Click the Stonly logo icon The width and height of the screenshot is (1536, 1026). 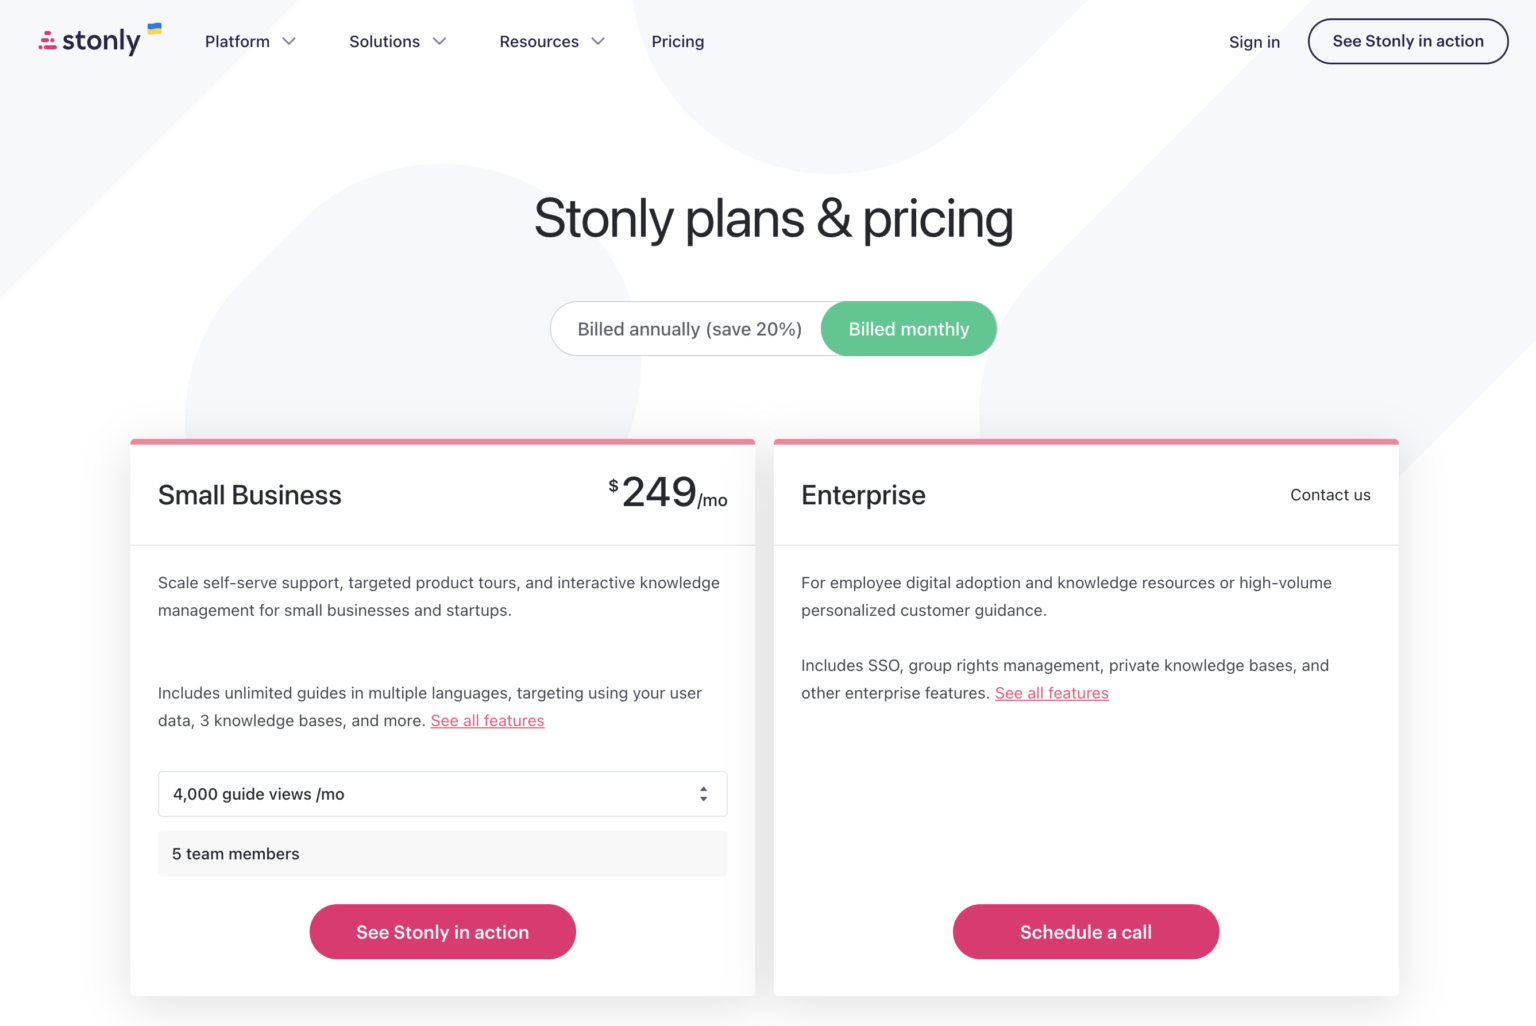click(47, 40)
